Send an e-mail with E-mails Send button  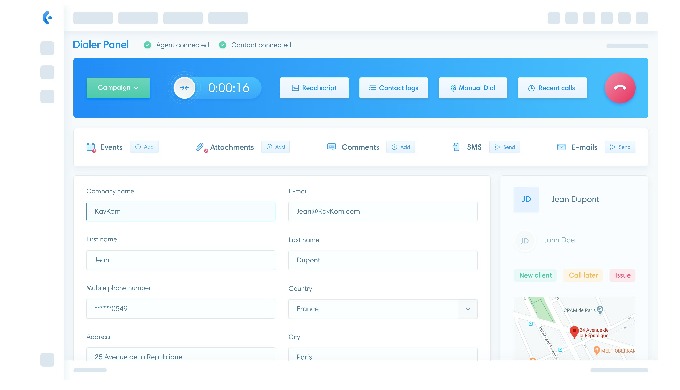click(620, 147)
